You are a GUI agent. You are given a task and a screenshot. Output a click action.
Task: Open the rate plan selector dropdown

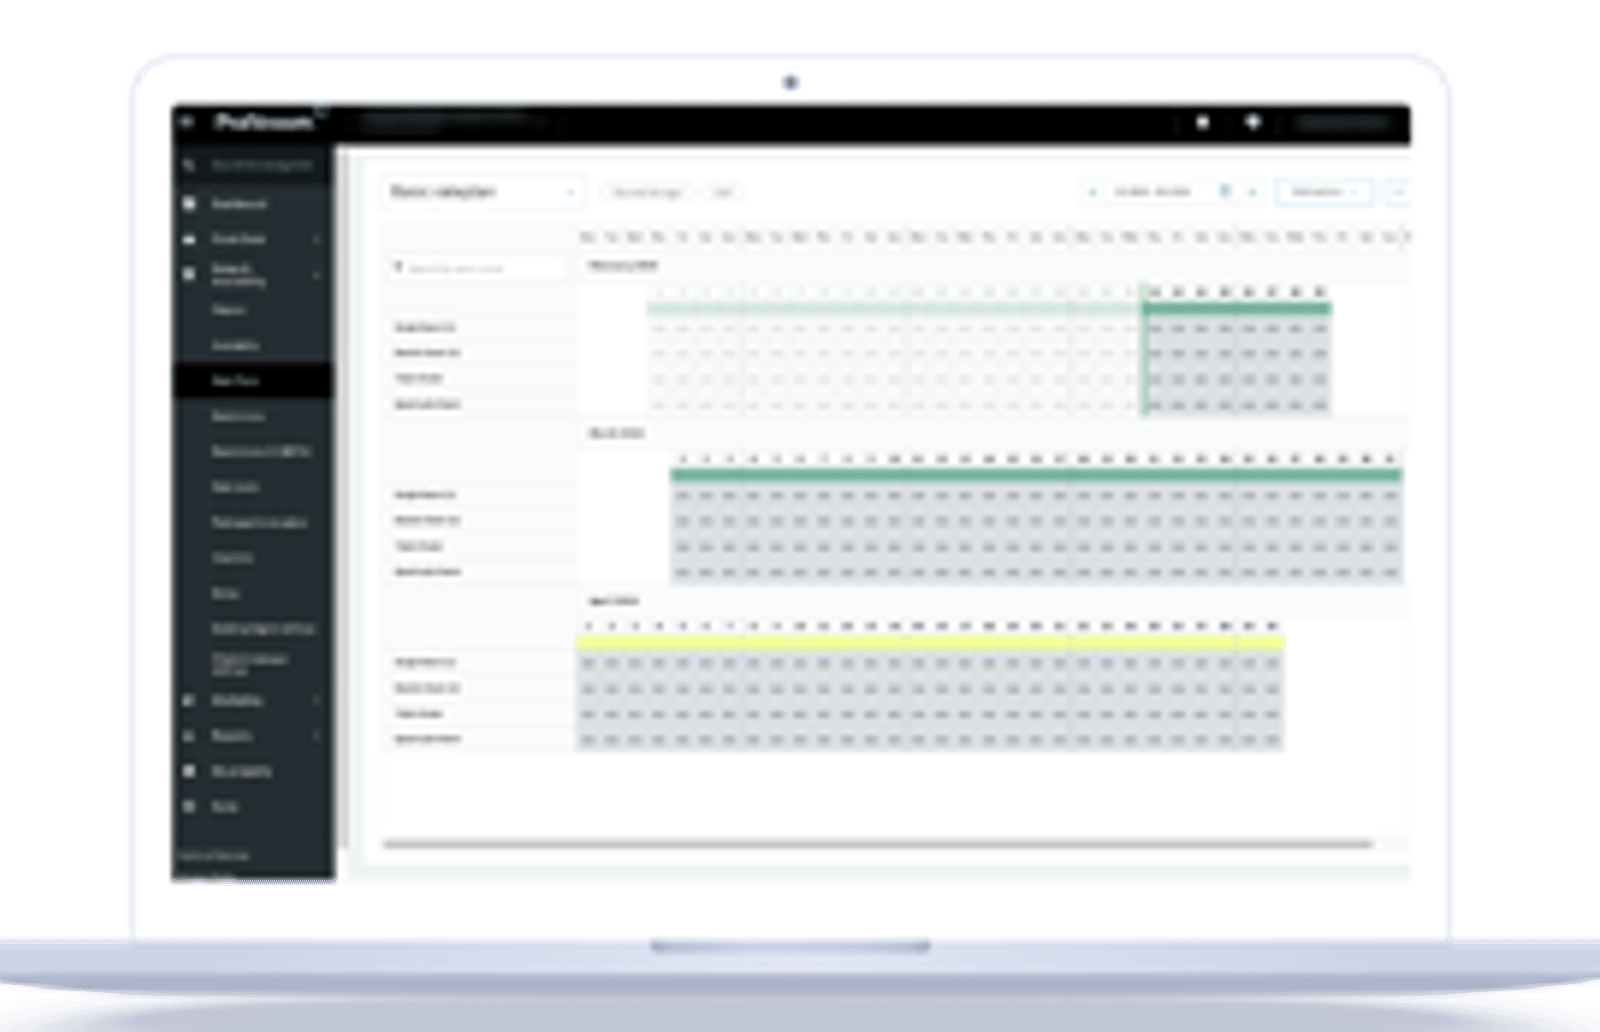point(482,192)
